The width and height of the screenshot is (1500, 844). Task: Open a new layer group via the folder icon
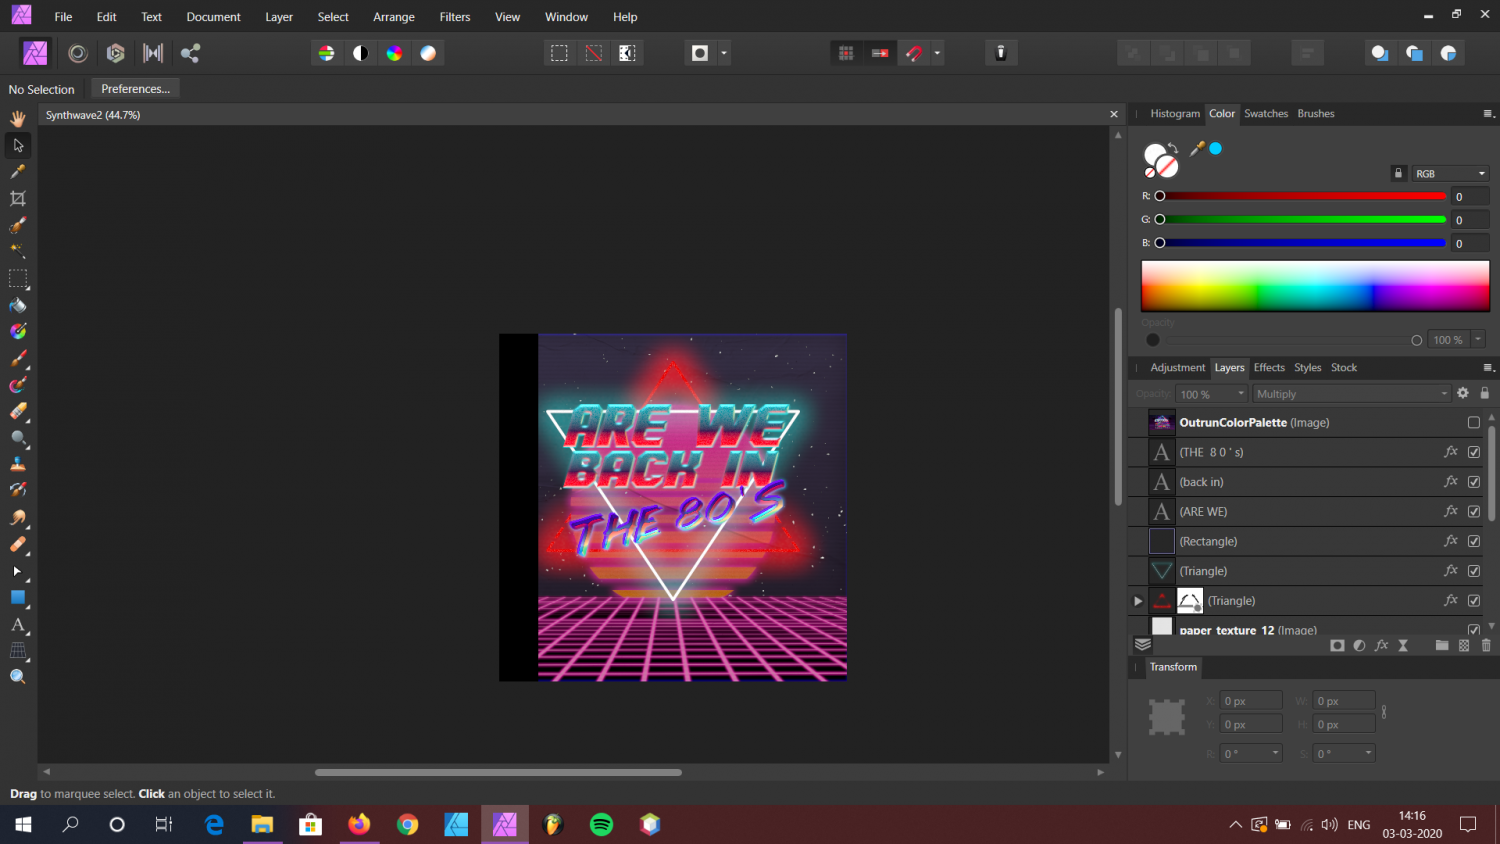(x=1441, y=645)
